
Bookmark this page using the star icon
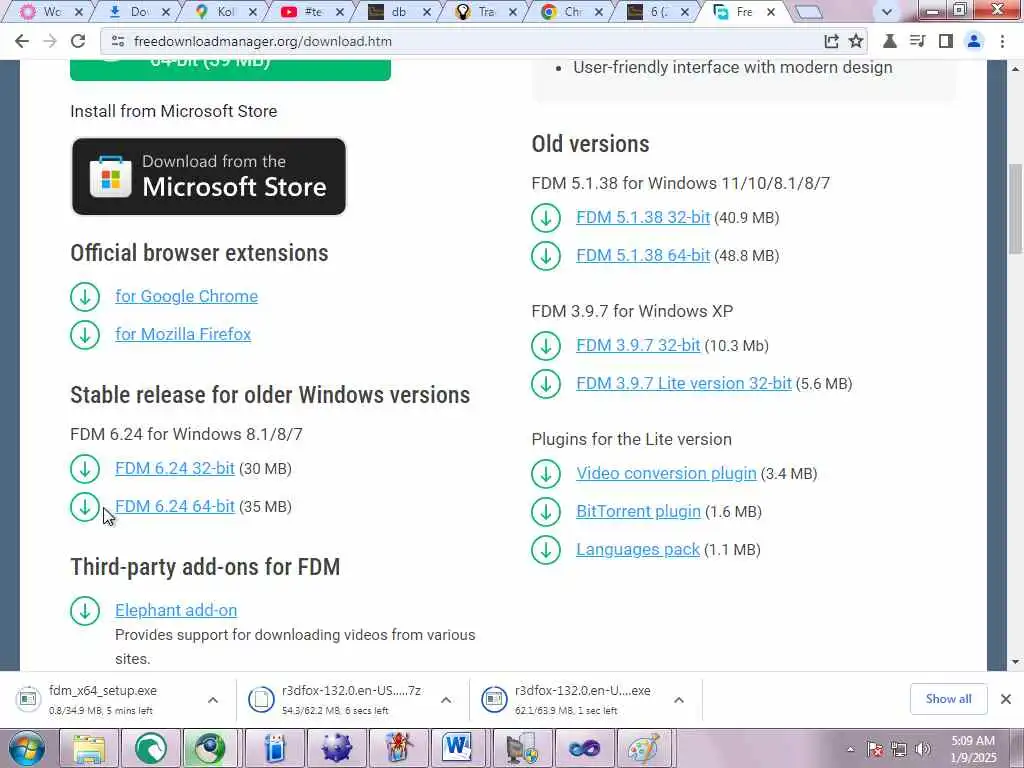pos(856,41)
